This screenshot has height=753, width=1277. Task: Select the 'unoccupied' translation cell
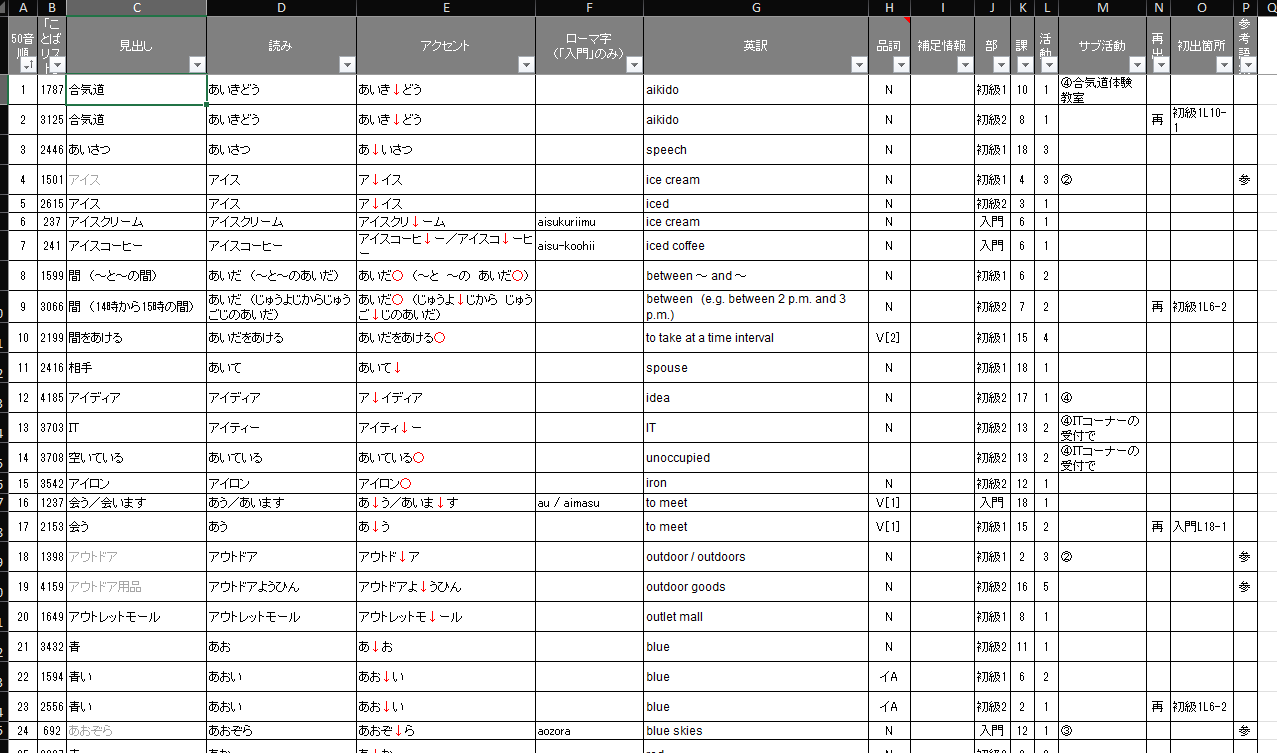pos(756,458)
